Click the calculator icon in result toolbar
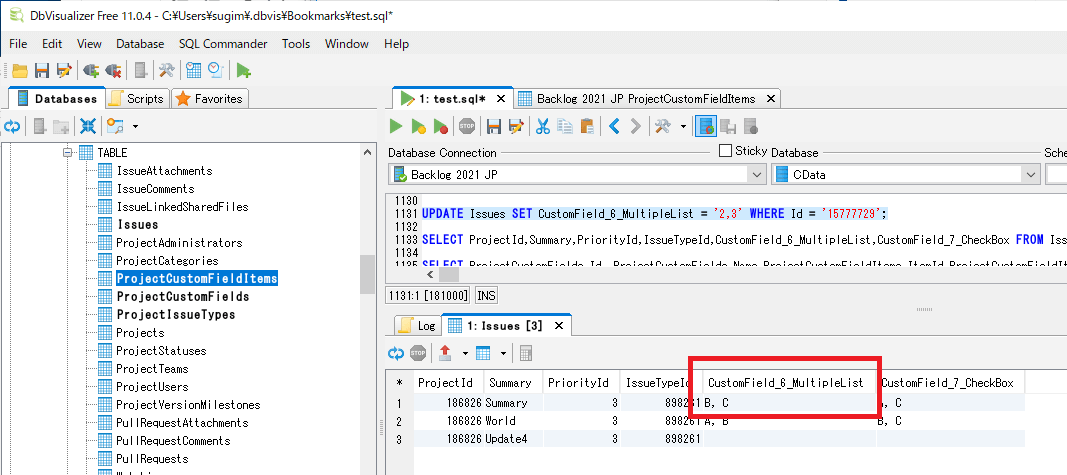Viewport: 1067px width, 475px height. pyautogui.click(x=525, y=353)
